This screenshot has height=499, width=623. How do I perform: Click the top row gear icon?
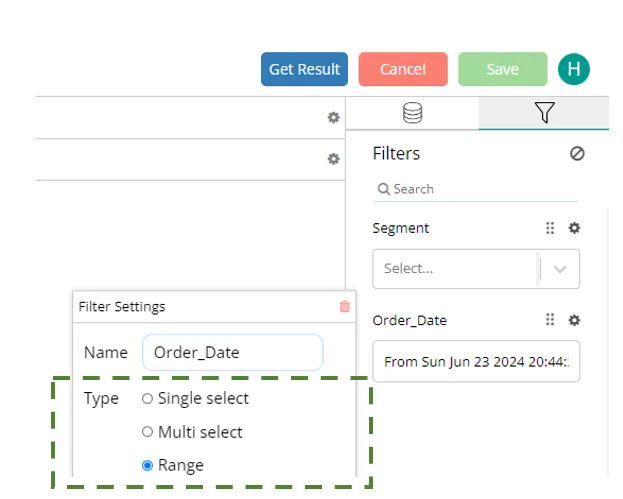[334, 117]
